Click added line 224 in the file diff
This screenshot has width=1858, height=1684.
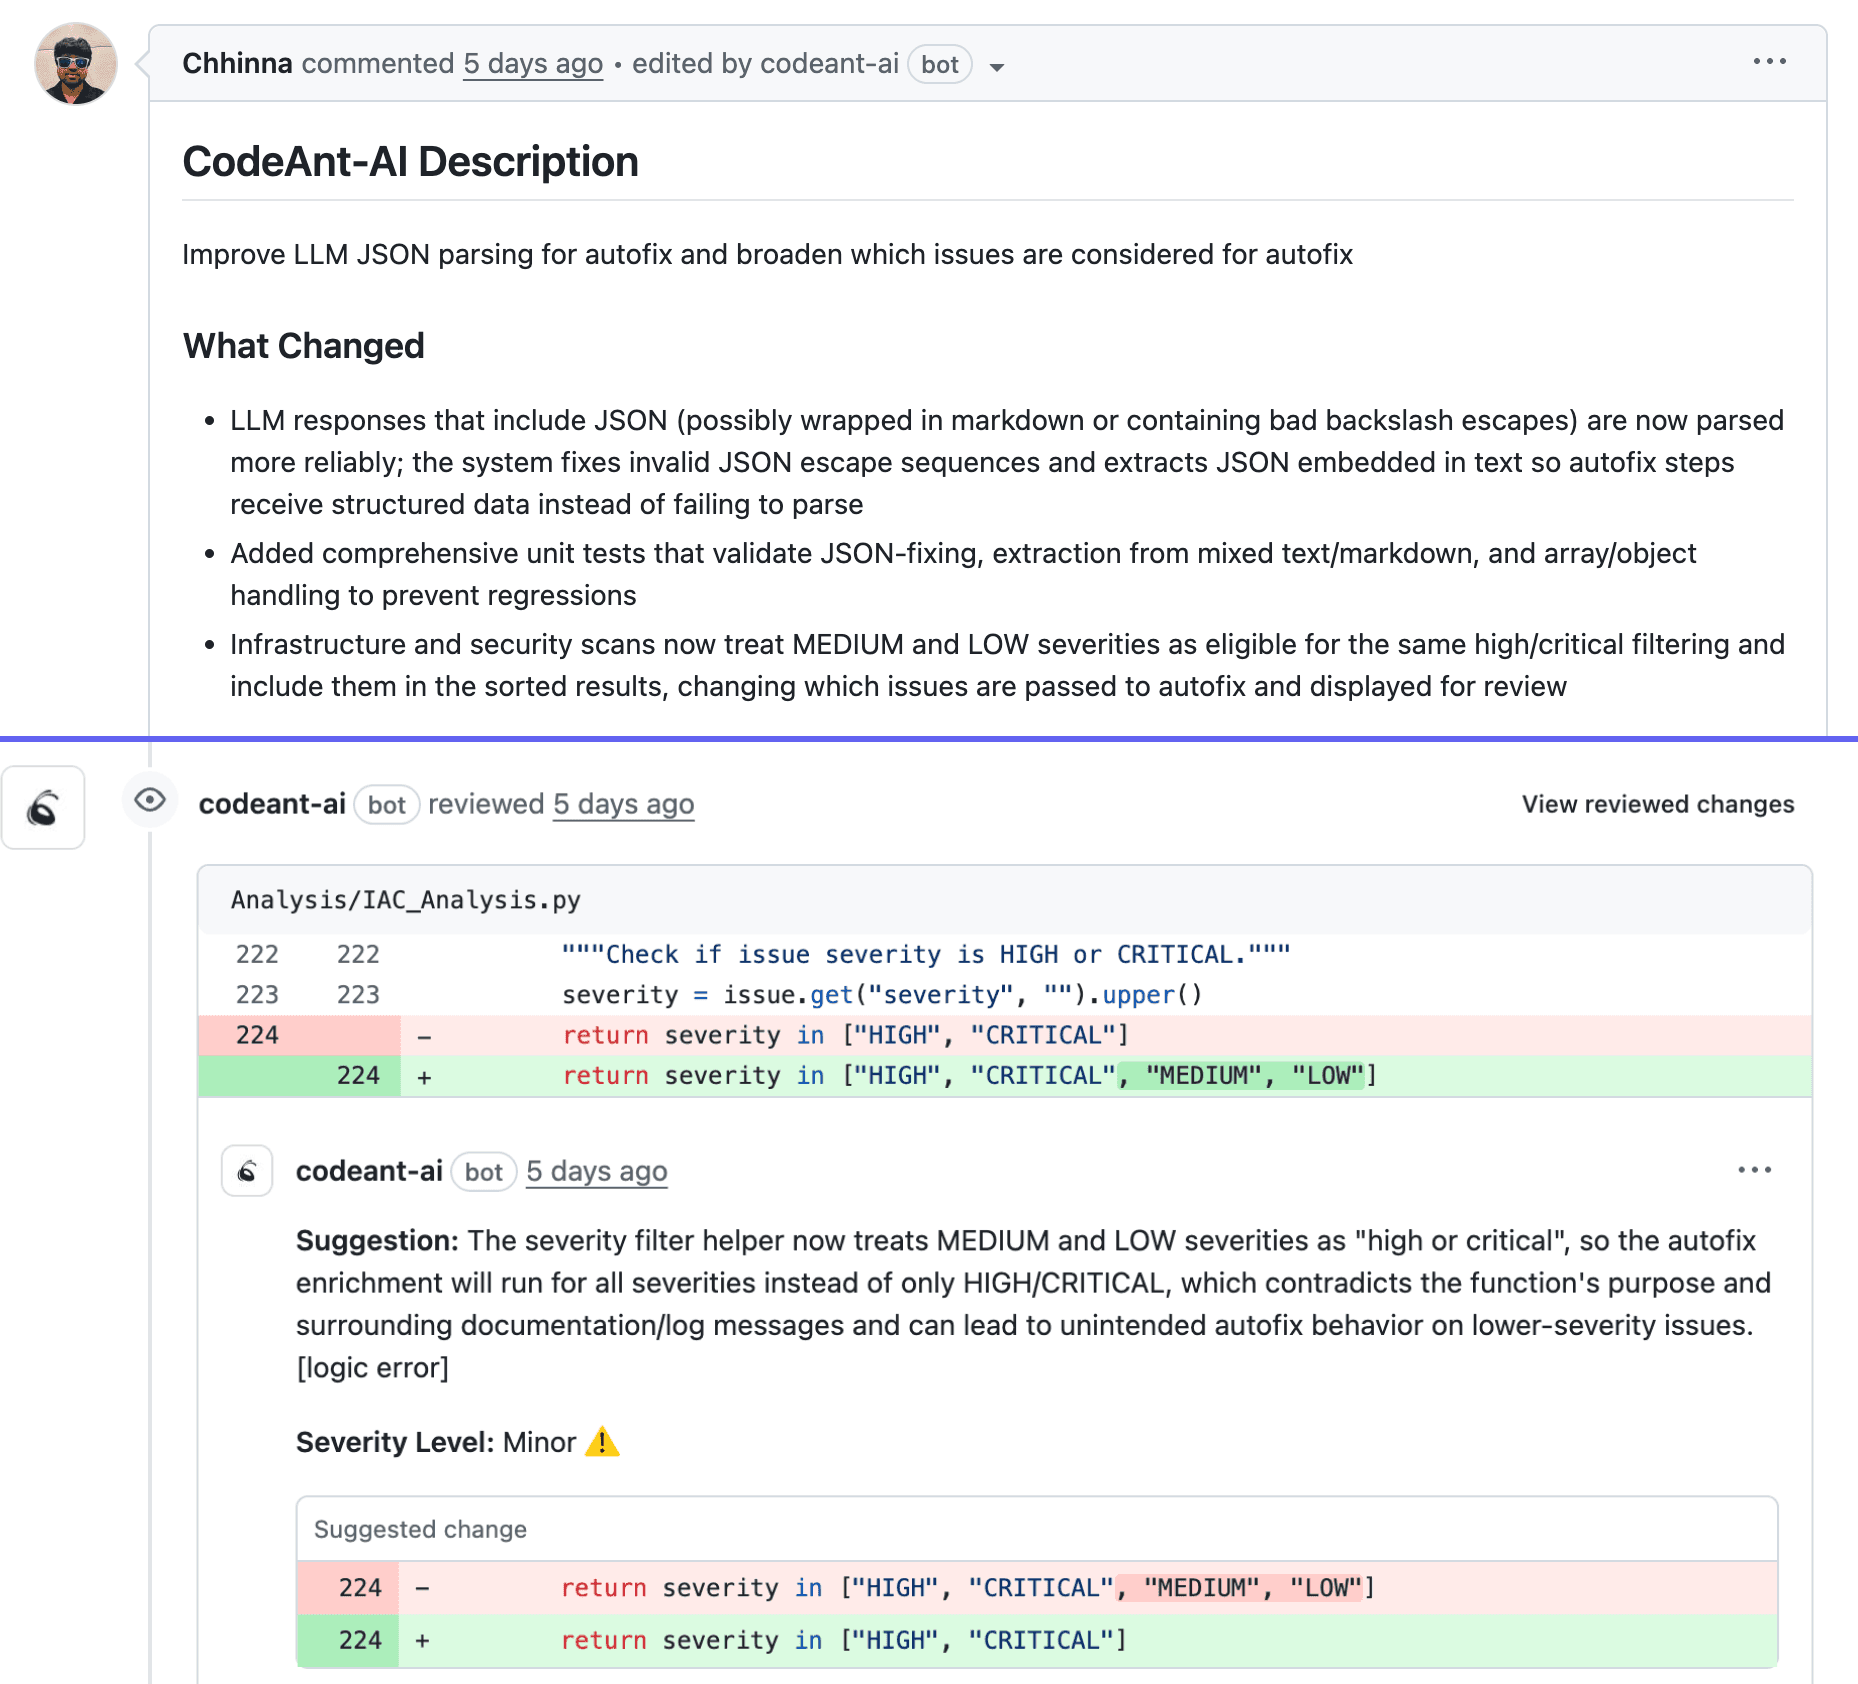coord(1005,1076)
